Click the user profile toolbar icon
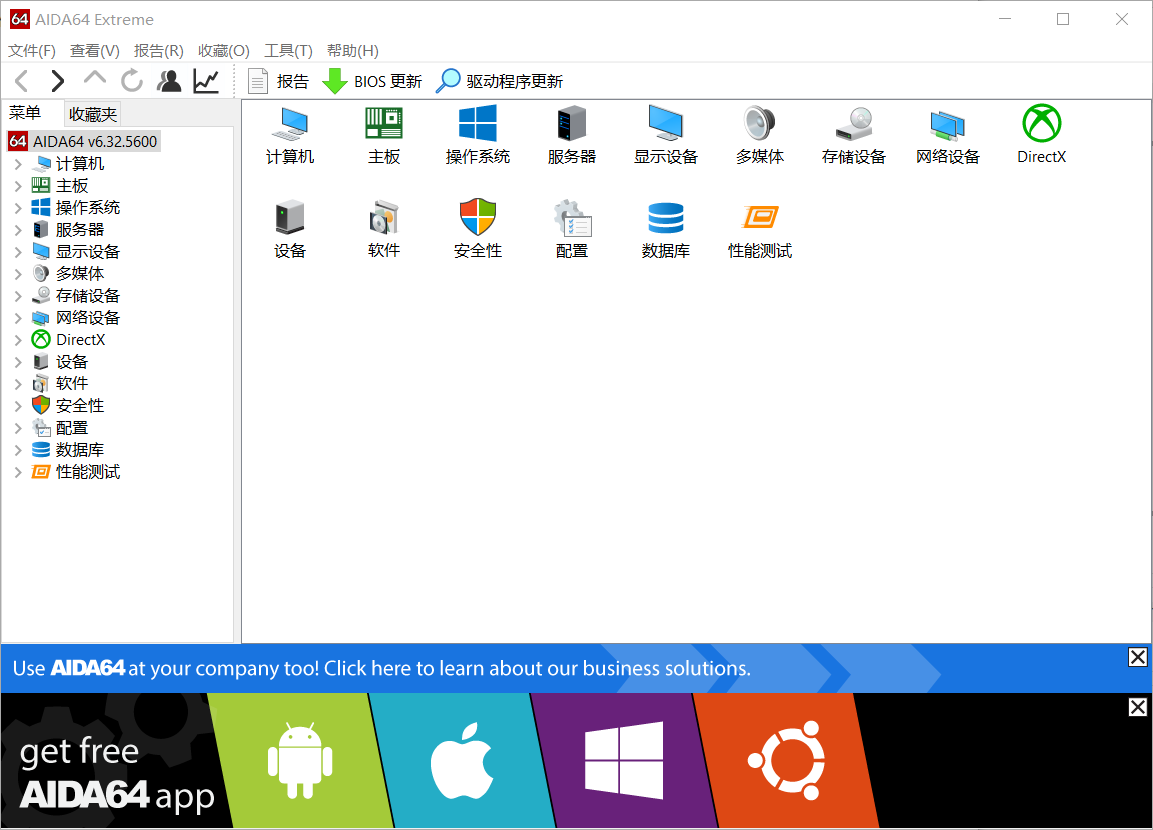 pos(169,81)
